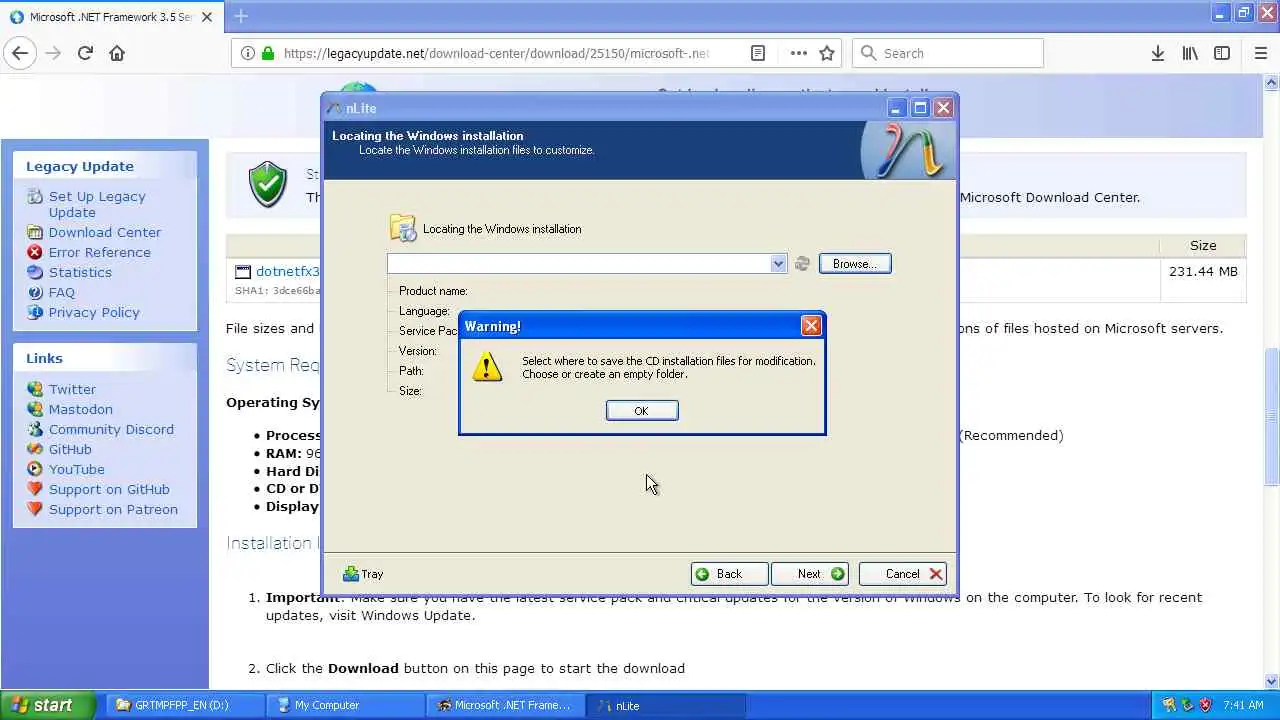Screen dimensions: 1280x720
Task: Click the 7:41 AM system clock
Action: tap(1244, 705)
